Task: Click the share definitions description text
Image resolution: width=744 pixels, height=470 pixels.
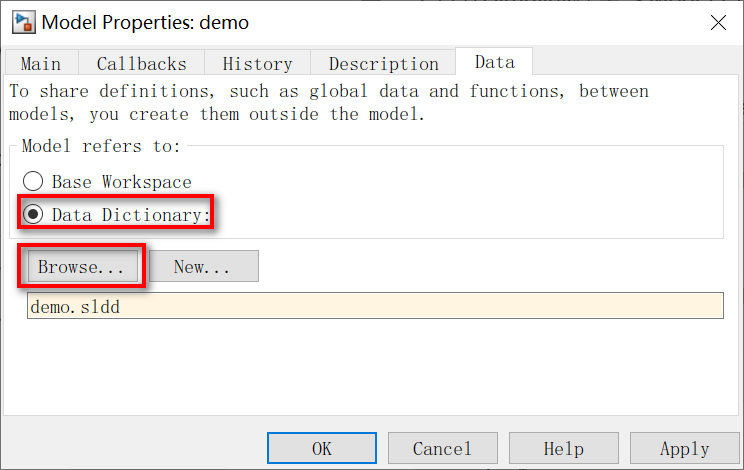Action: coord(329,102)
